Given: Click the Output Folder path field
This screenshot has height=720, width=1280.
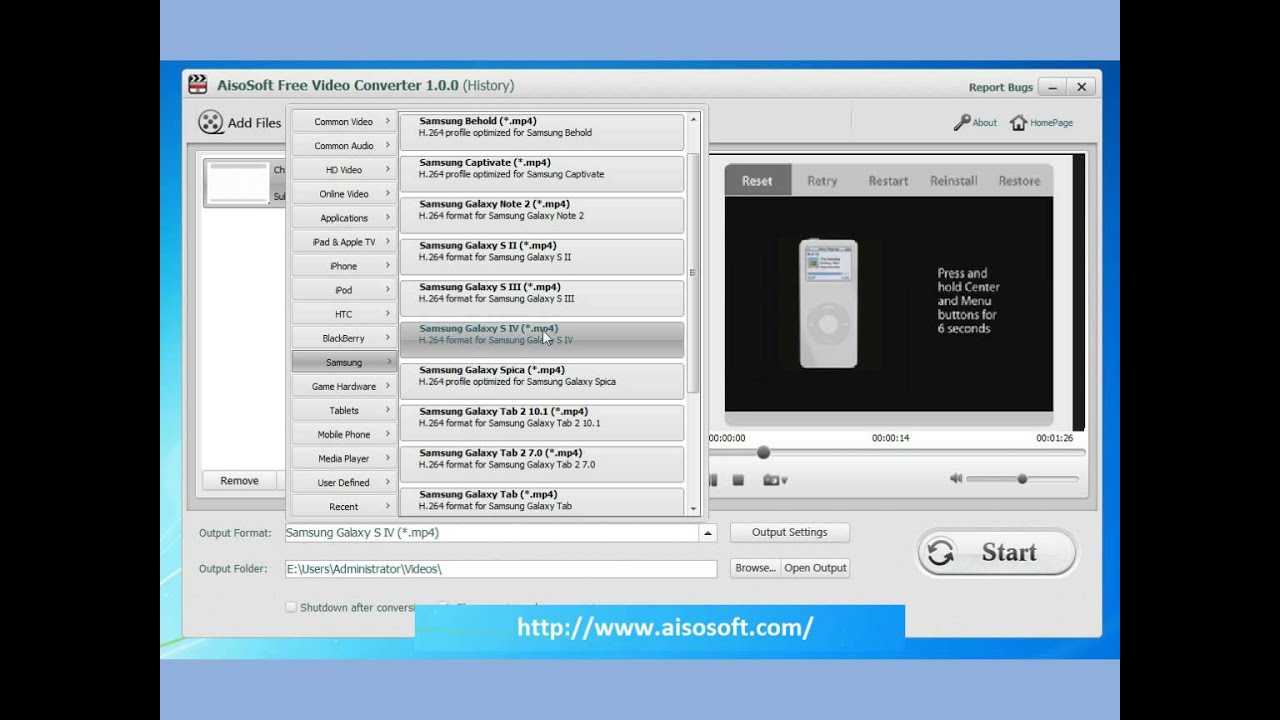Looking at the screenshot, I should coord(501,568).
